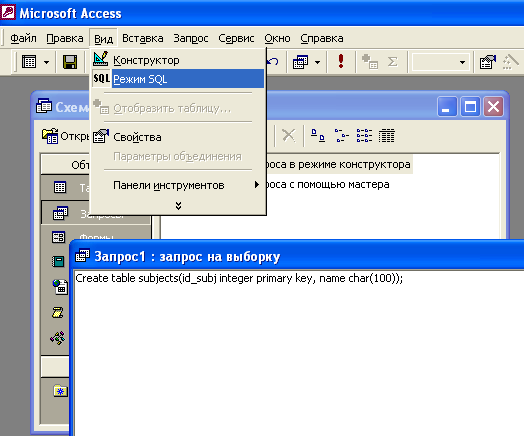Choose Свойства in the Вид menu
The height and width of the screenshot is (436, 524).
178,137
